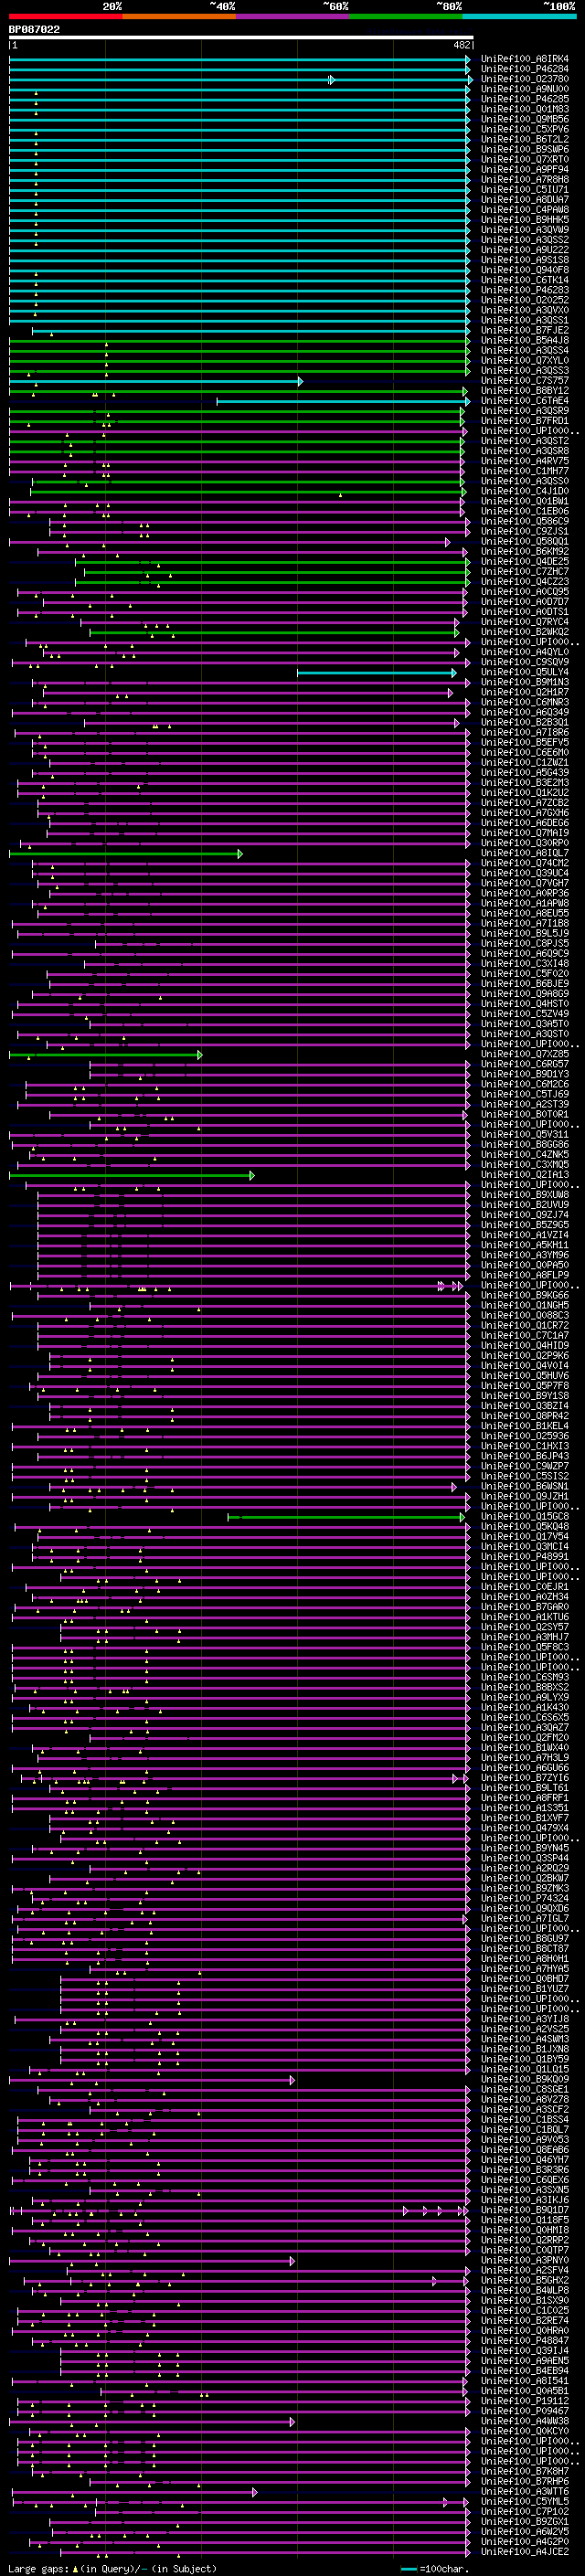The height and width of the screenshot is (2576, 585).
Task: Click the UniRef100_C5IU71 label
Action: (x=524, y=190)
